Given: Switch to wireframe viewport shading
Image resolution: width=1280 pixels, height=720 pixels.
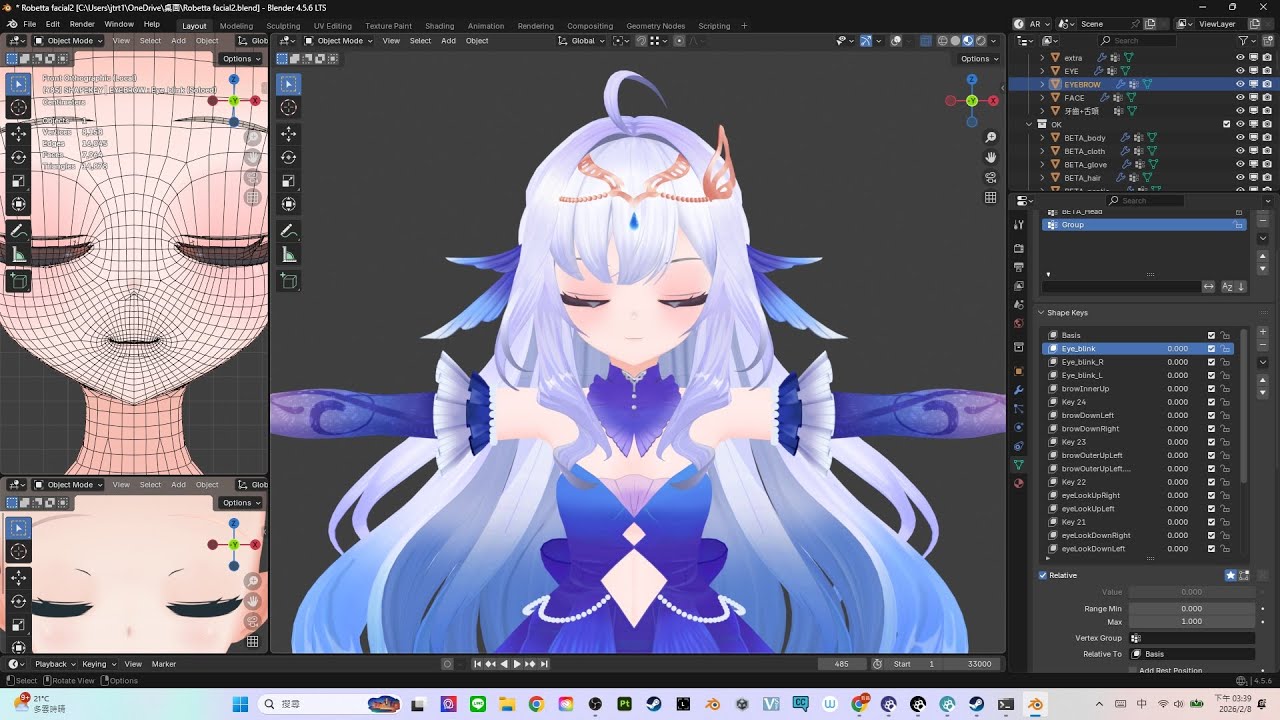Looking at the screenshot, I should 943,41.
